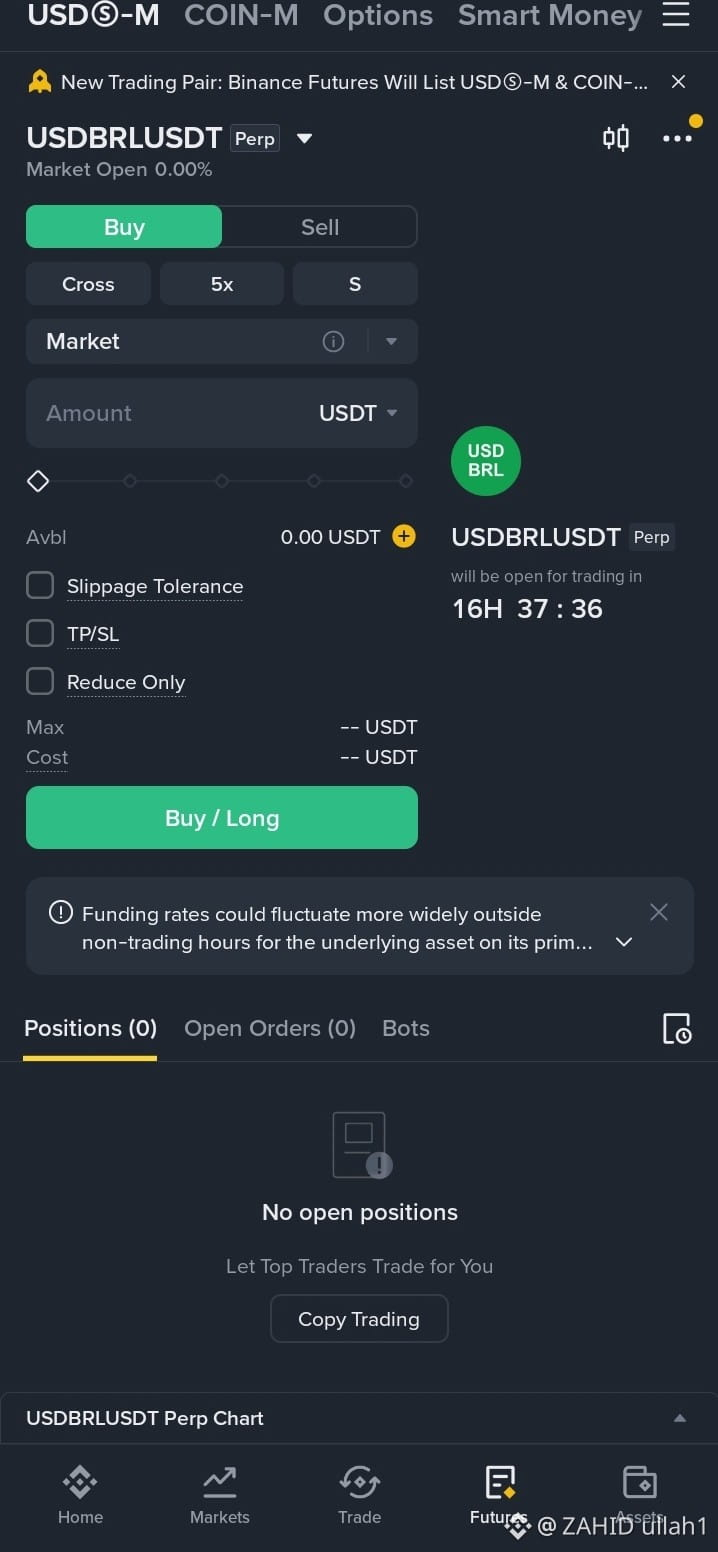Check the TP/SL checkbox
This screenshot has width=718, height=1552.
coord(40,633)
